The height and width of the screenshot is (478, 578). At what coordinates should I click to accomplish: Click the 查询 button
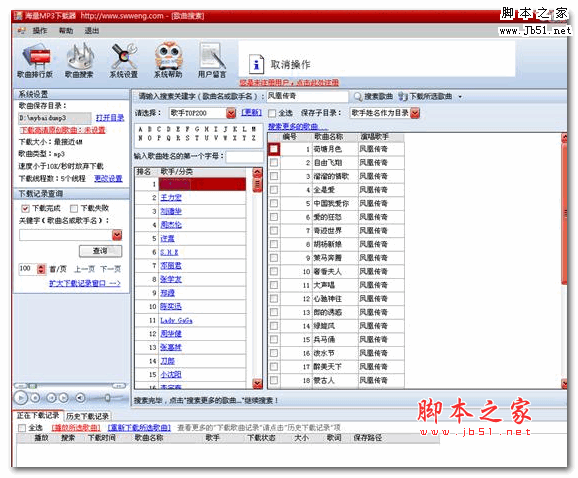(x=100, y=251)
